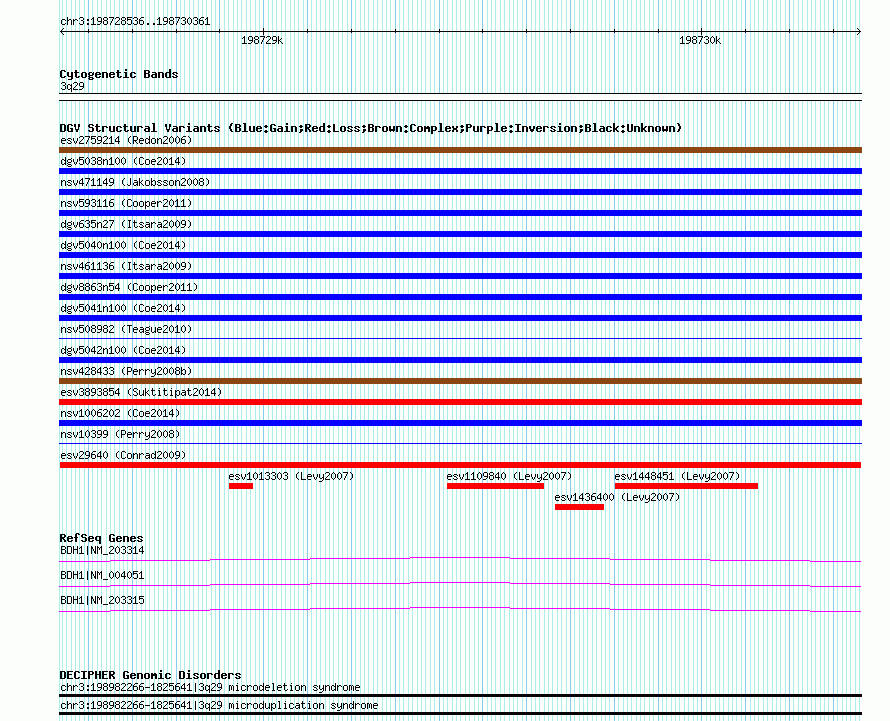
Task: Click the RefSeq Genes track title
Action: 101,538
